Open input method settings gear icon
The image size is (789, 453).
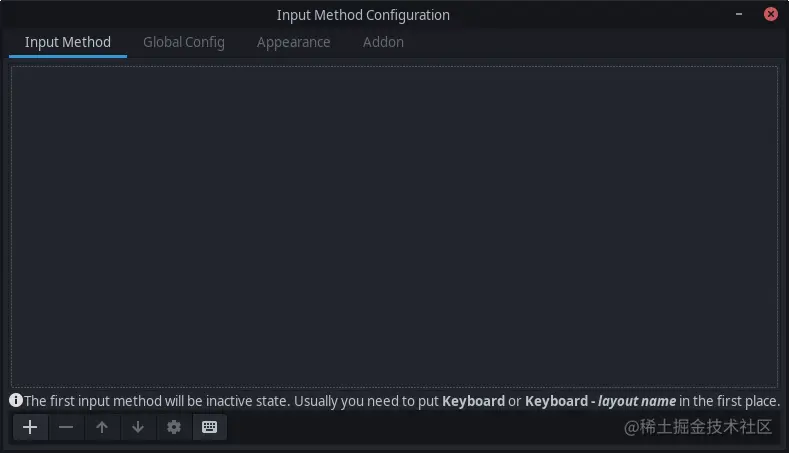pos(174,427)
